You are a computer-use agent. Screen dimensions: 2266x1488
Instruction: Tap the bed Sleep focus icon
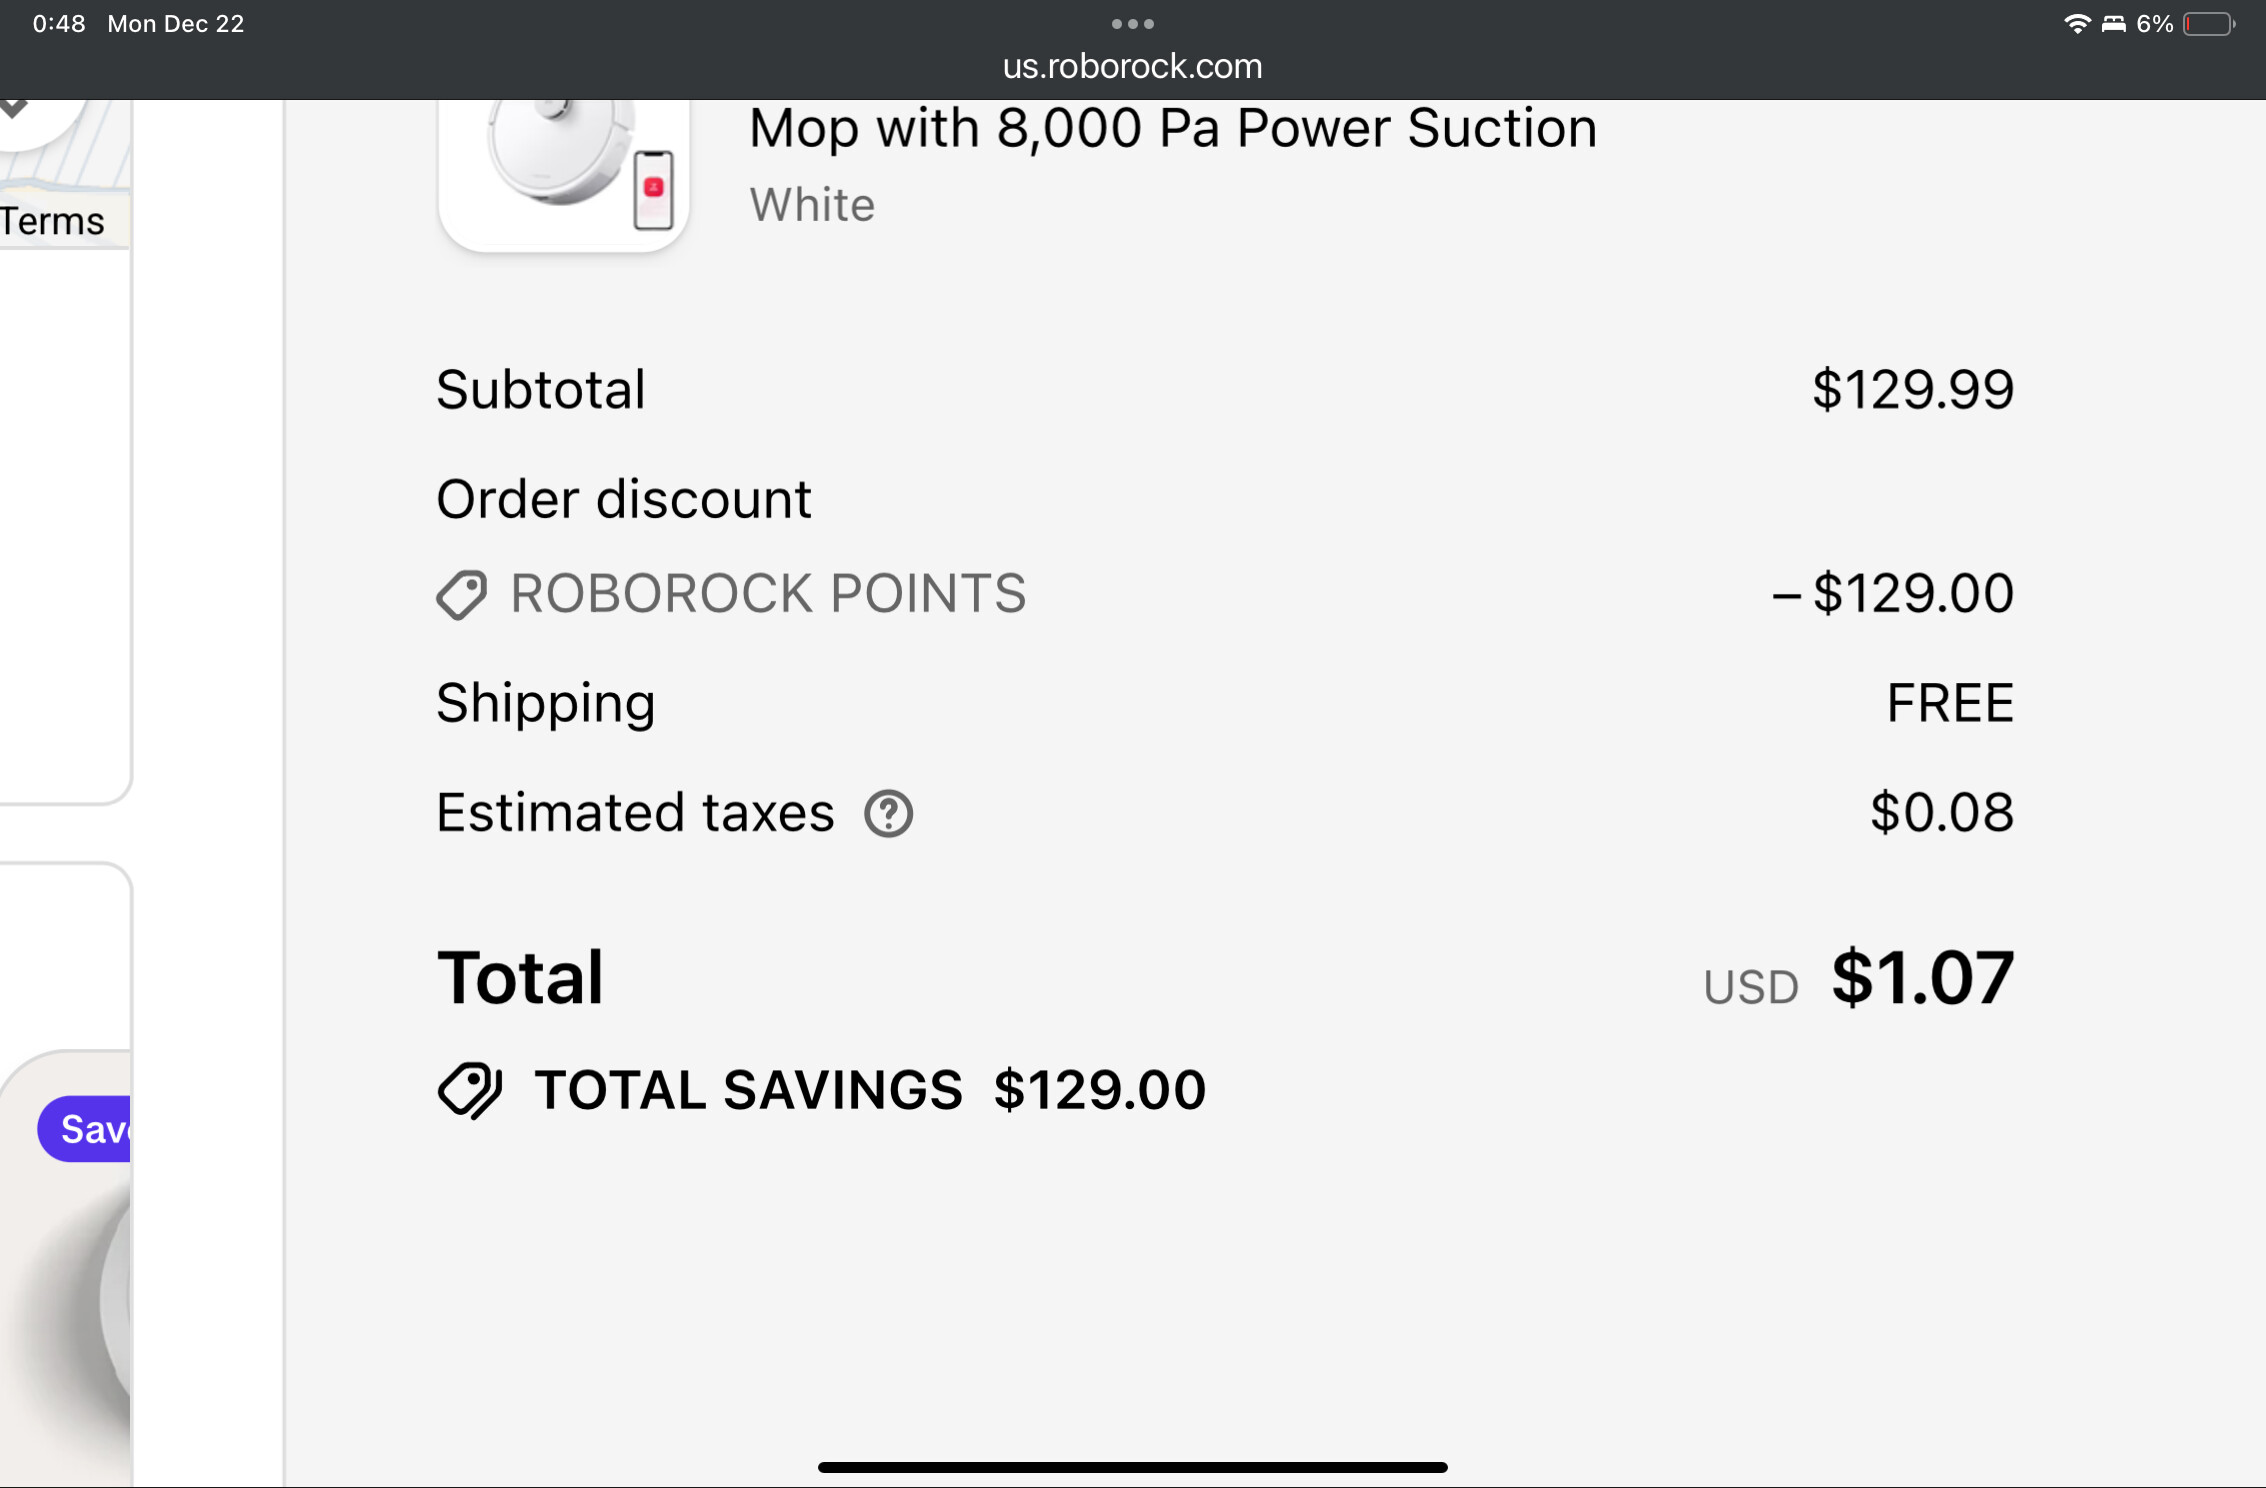pos(2113,24)
